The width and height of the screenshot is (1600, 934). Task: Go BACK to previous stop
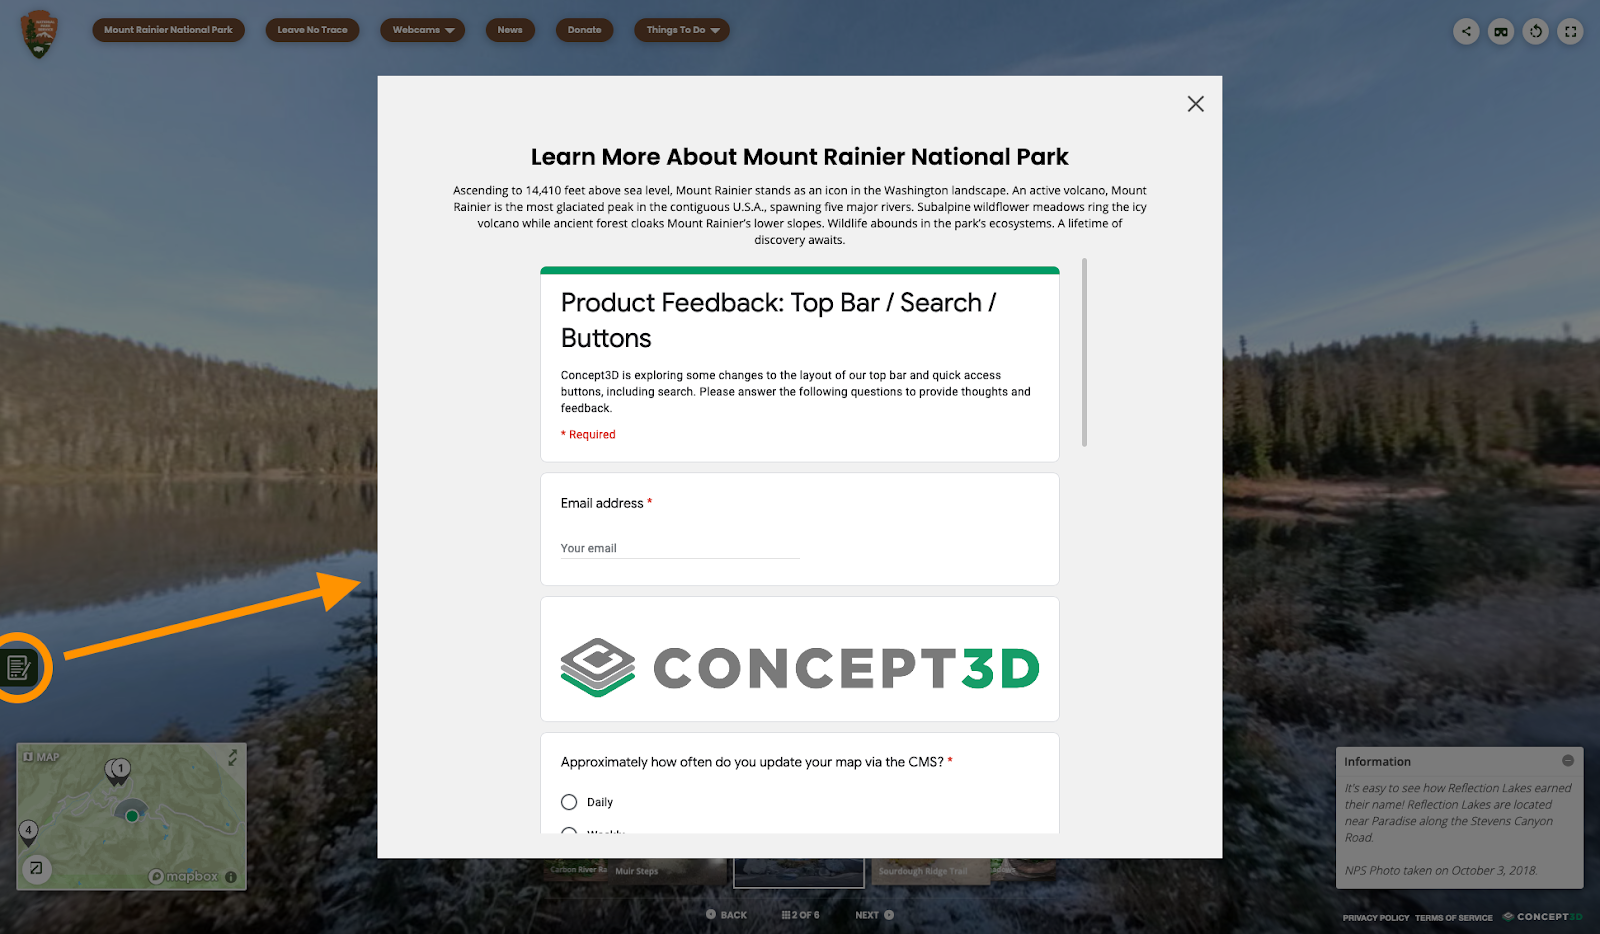726,915
